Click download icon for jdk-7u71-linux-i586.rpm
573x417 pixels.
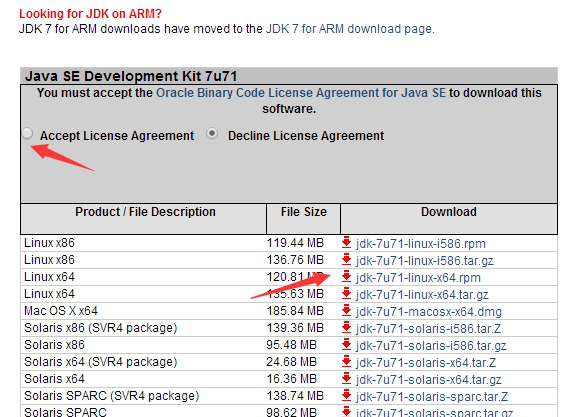[346, 243]
